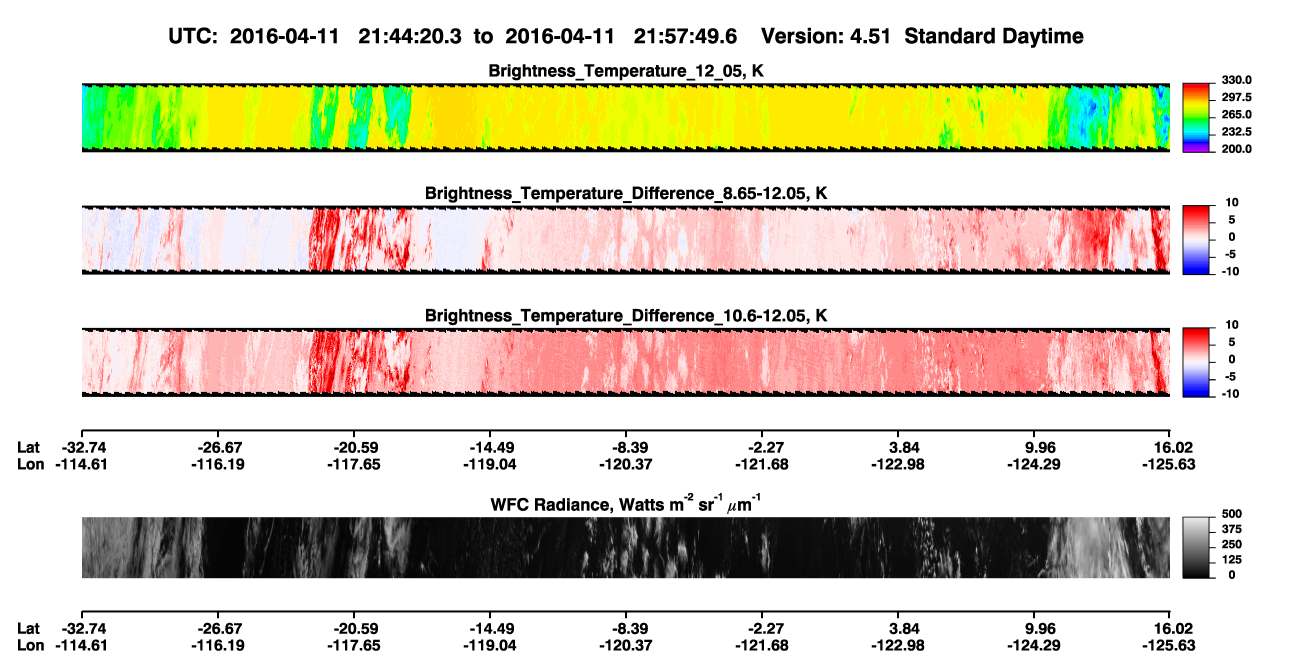The image size is (1300, 667).
Task: Click the grayscale WFC Radiance colorbar
Action: (x=1196, y=547)
